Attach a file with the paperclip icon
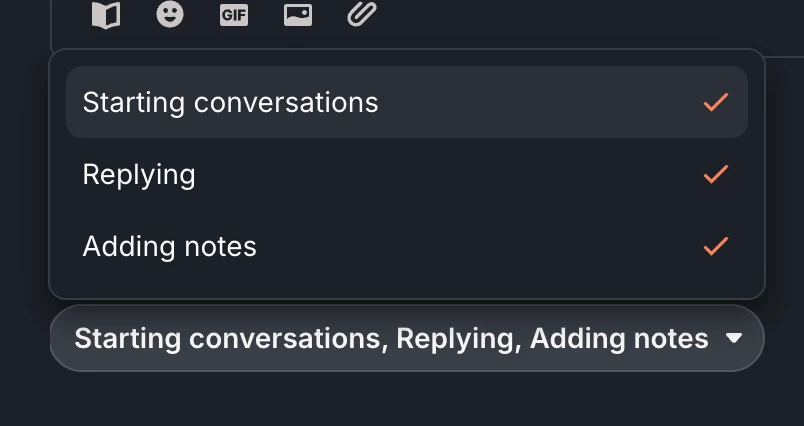804x426 pixels. click(x=361, y=14)
